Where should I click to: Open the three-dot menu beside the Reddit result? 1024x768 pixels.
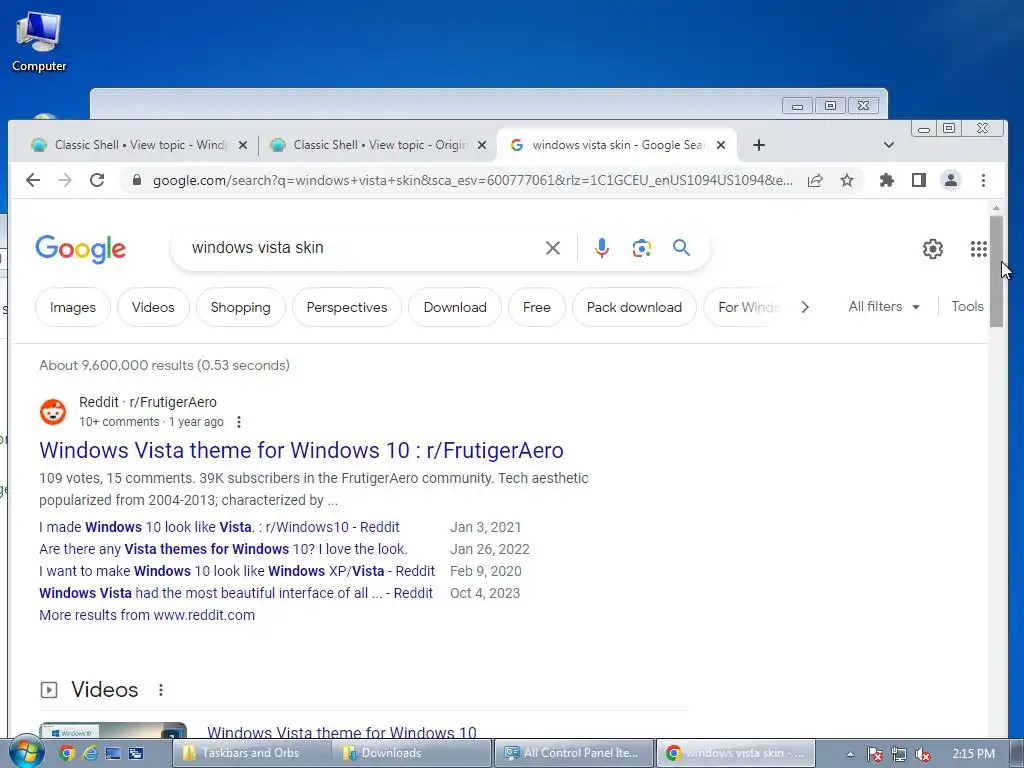tap(239, 422)
